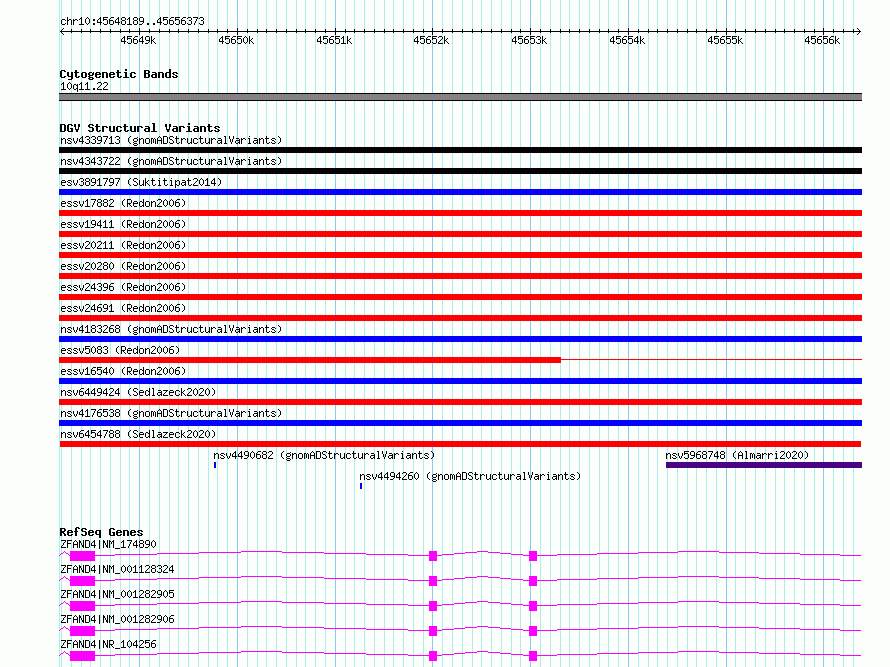Screen dimensions: 890x667
Task: Click the NM_001282906 exon near 45653k
Action: (x=533, y=631)
